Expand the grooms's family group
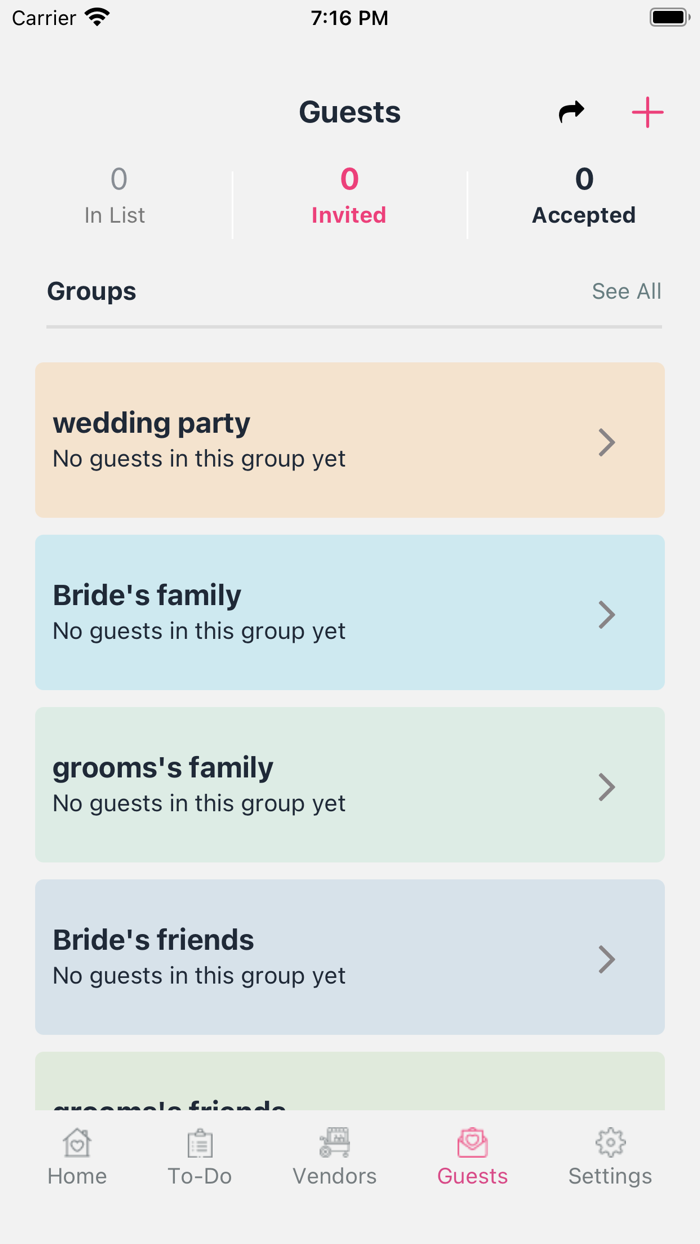700x1244 pixels. (350, 786)
